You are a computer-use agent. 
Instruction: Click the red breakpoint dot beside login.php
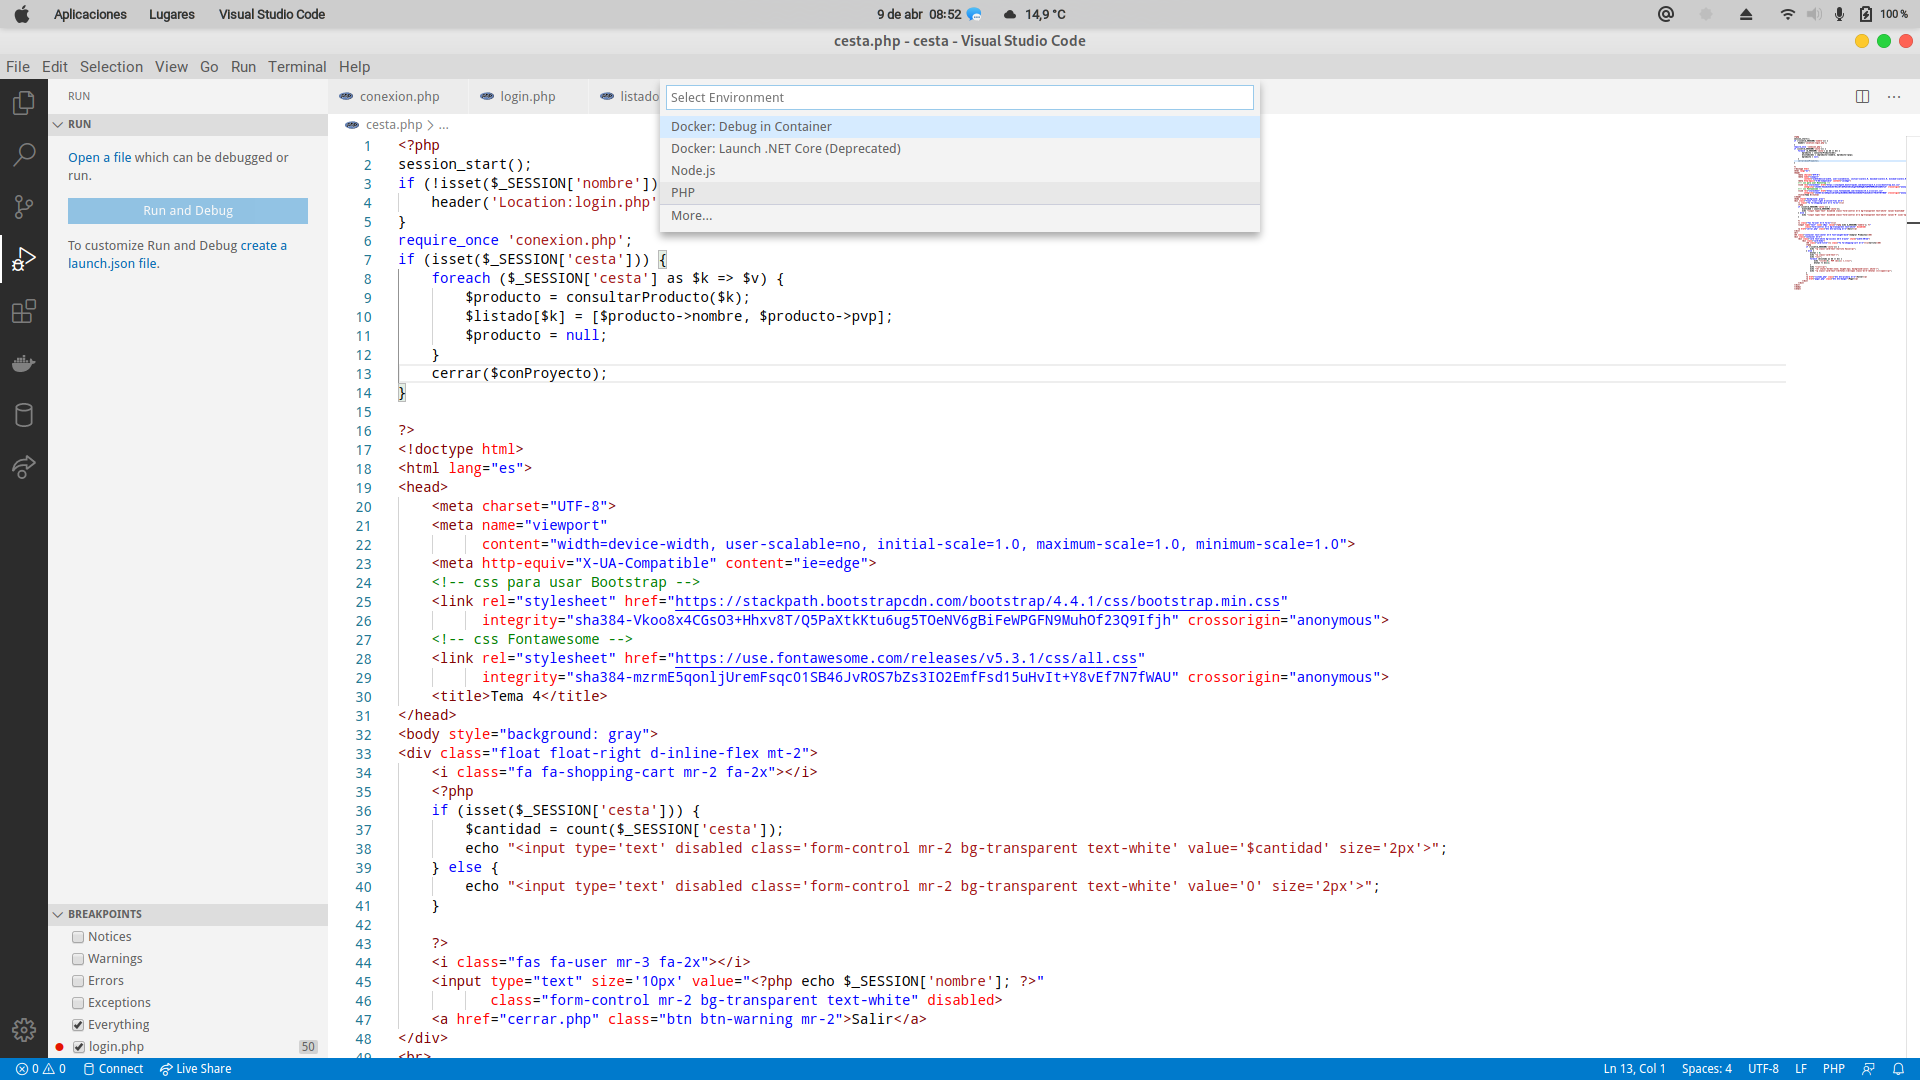click(59, 1047)
